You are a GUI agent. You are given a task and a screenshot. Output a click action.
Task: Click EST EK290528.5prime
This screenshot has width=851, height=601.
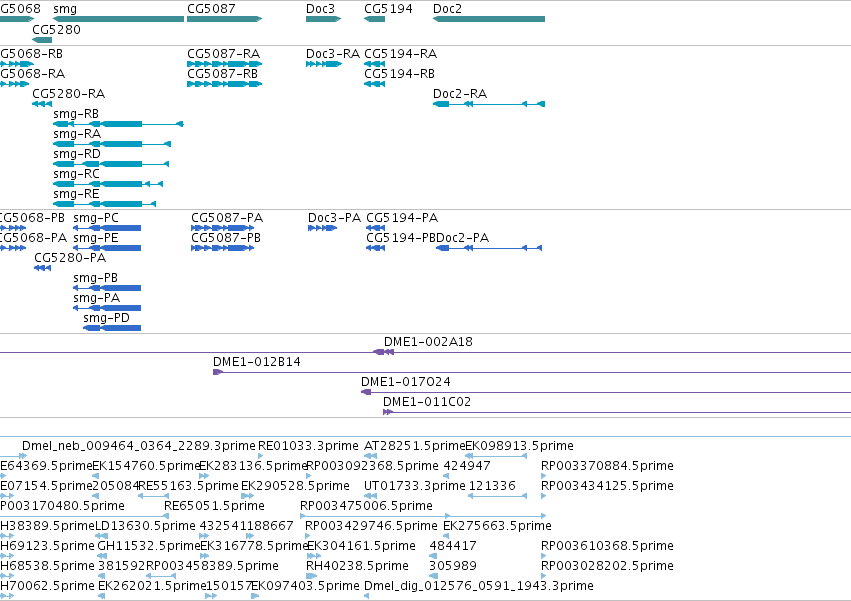[x=247, y=496]
